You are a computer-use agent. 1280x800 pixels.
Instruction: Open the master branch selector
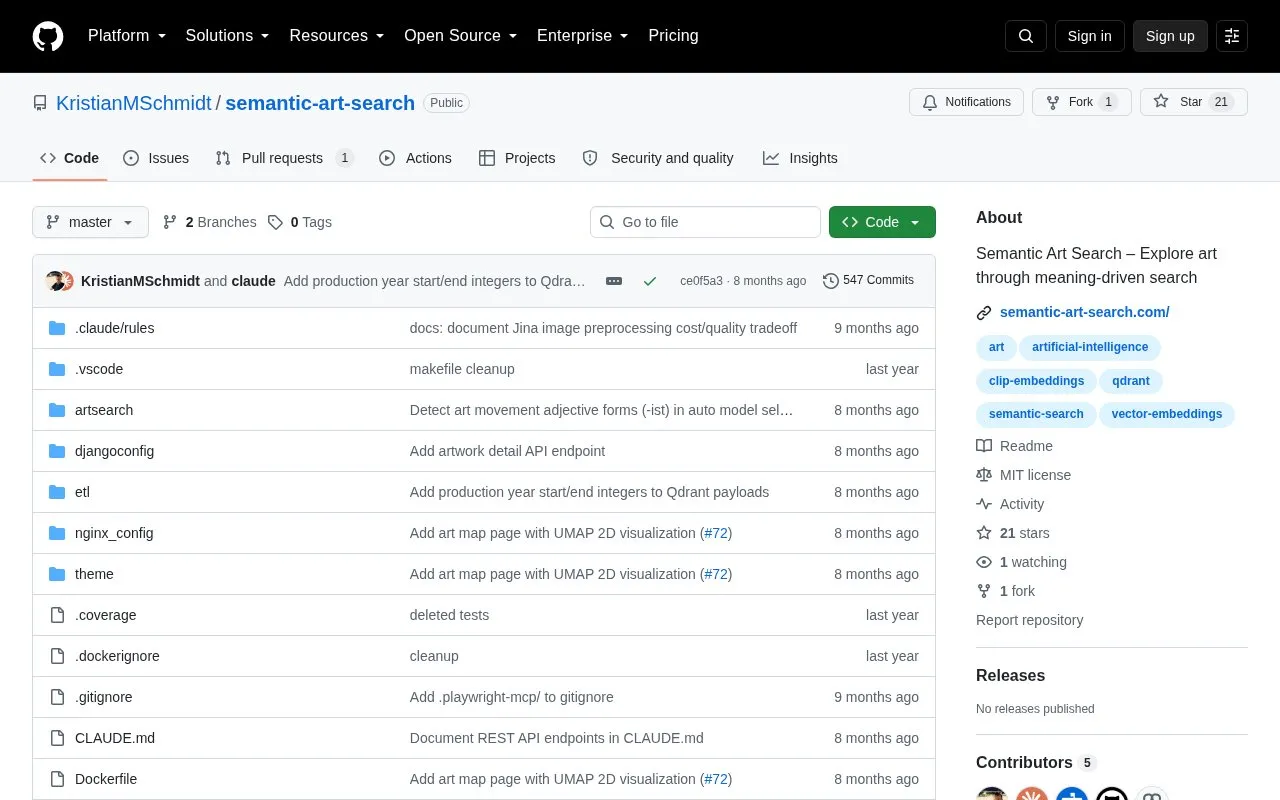click(90, 222)
